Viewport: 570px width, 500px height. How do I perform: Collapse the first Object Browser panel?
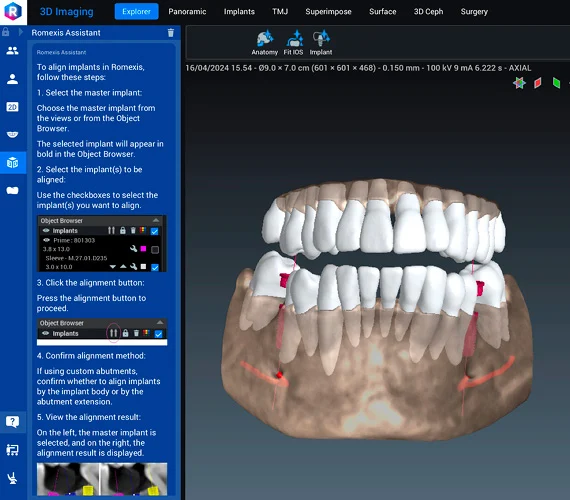(x=156, y=220)
